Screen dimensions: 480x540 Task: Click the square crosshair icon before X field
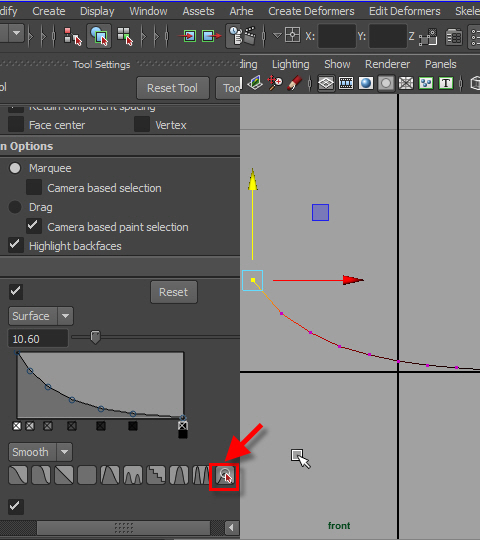pos(292,35)
